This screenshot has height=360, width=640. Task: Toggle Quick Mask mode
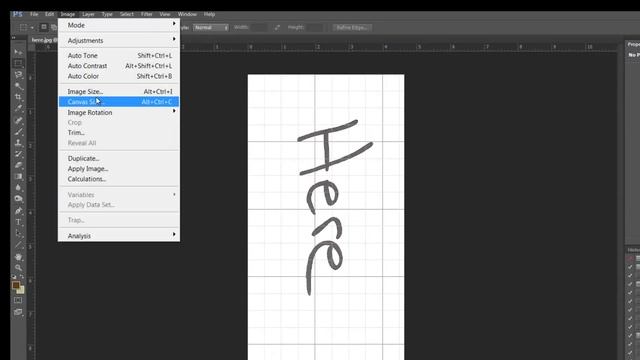click(18, 300)
